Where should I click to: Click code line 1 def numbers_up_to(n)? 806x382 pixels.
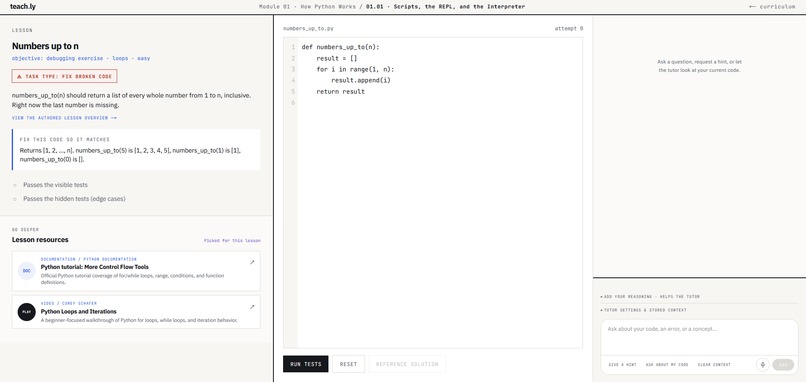click(340, 47)
